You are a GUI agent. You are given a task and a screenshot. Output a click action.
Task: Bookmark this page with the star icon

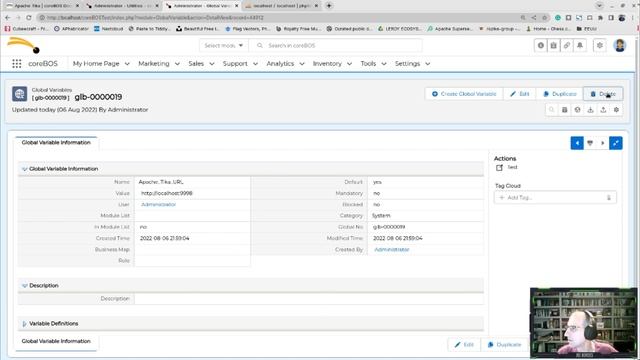pyautogui.click(x=544, y=18)
